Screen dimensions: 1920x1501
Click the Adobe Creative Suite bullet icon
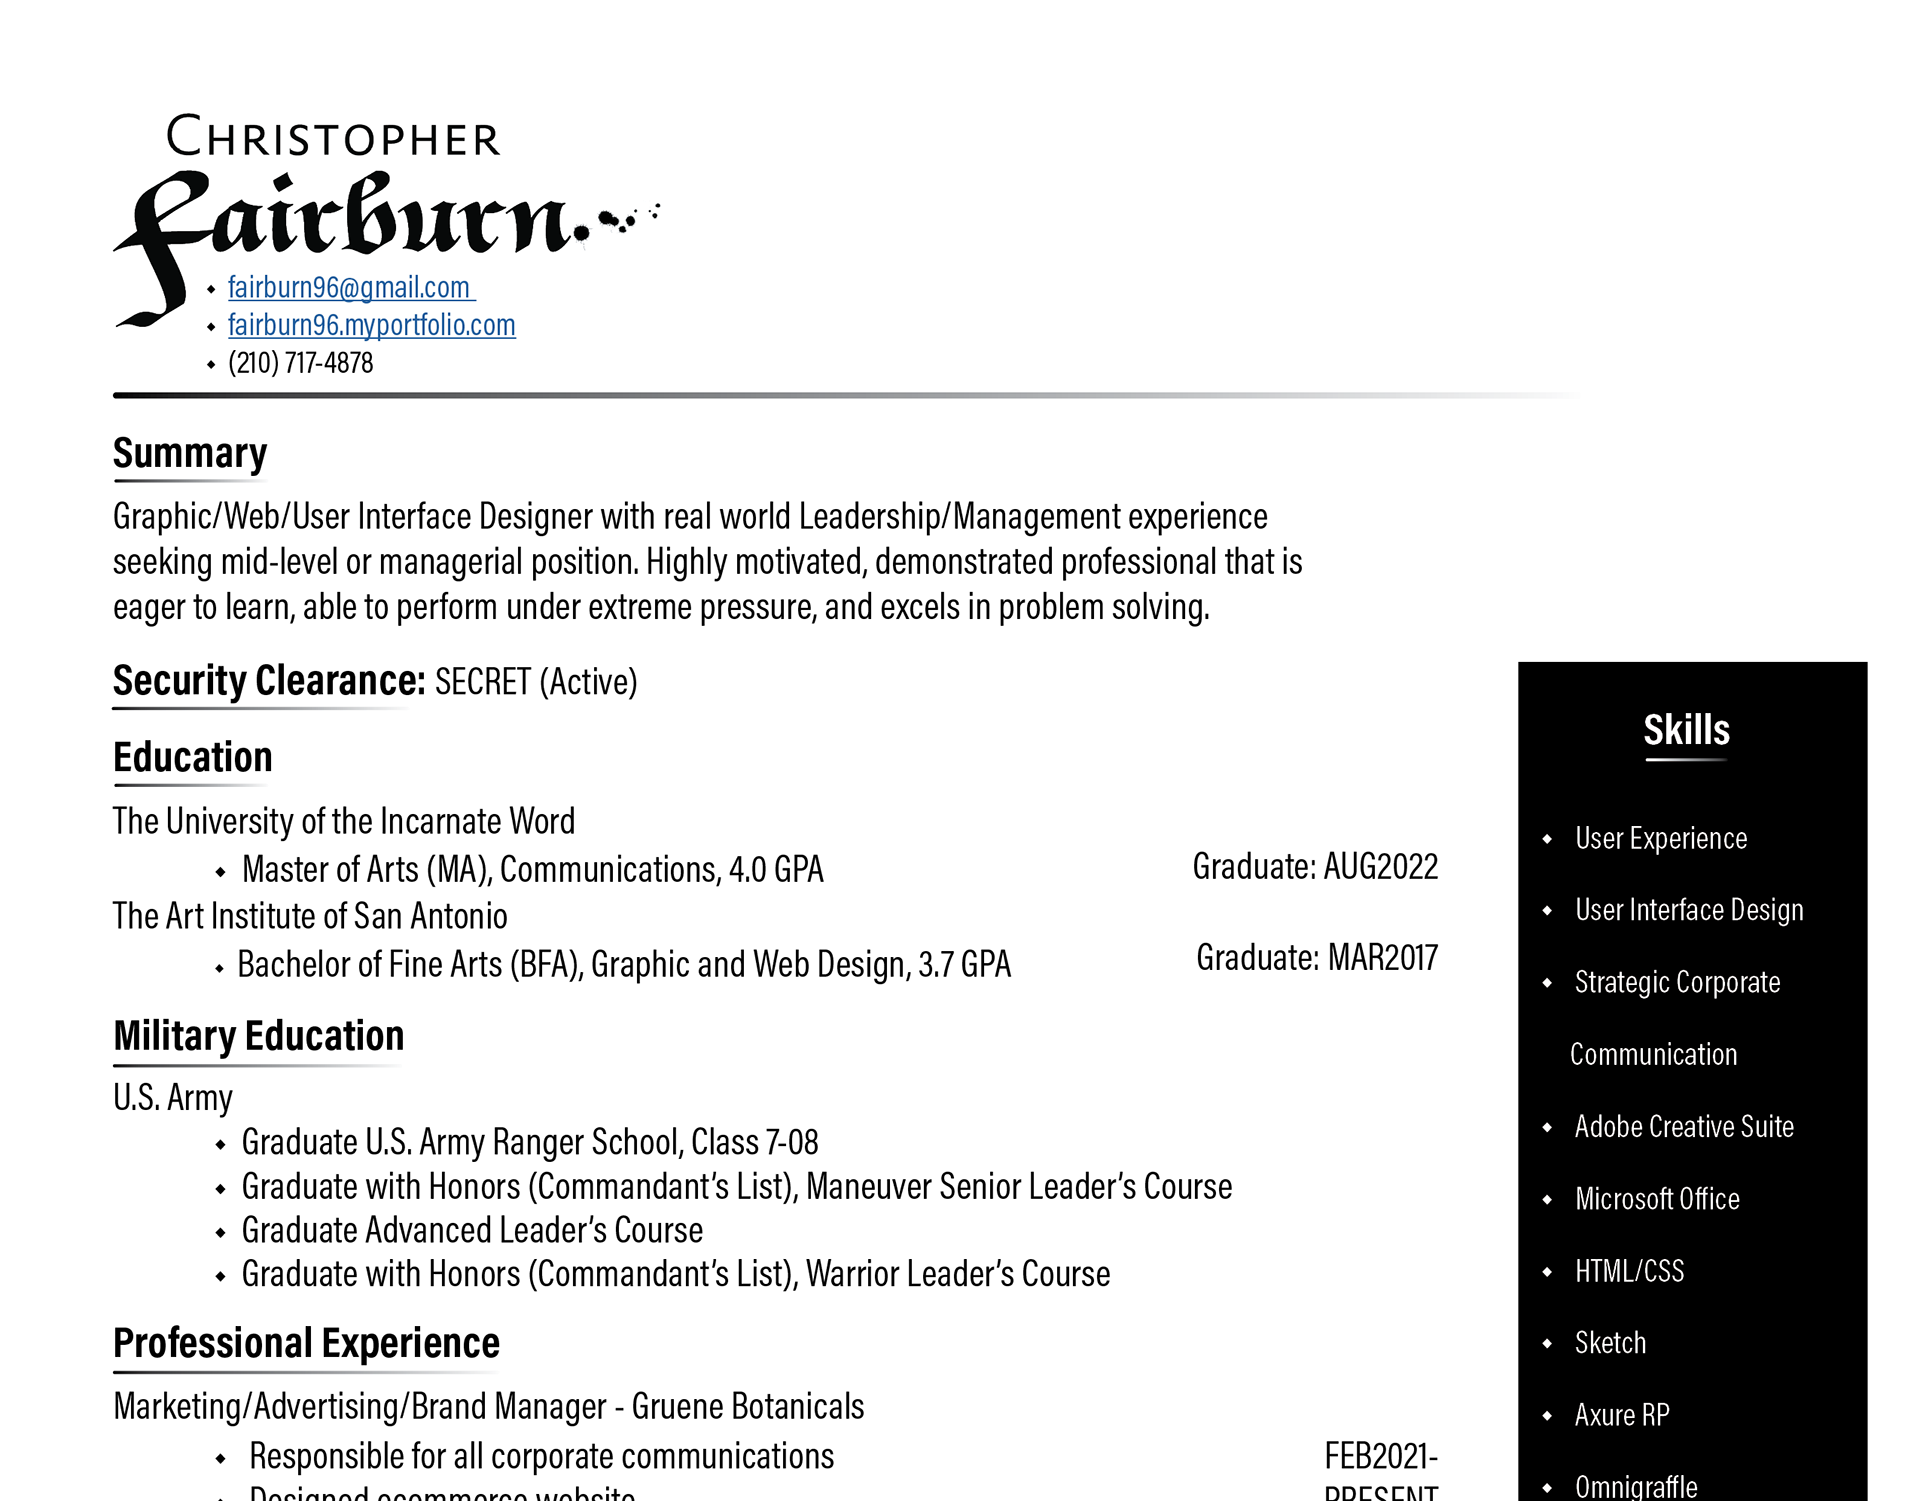1548,1127
